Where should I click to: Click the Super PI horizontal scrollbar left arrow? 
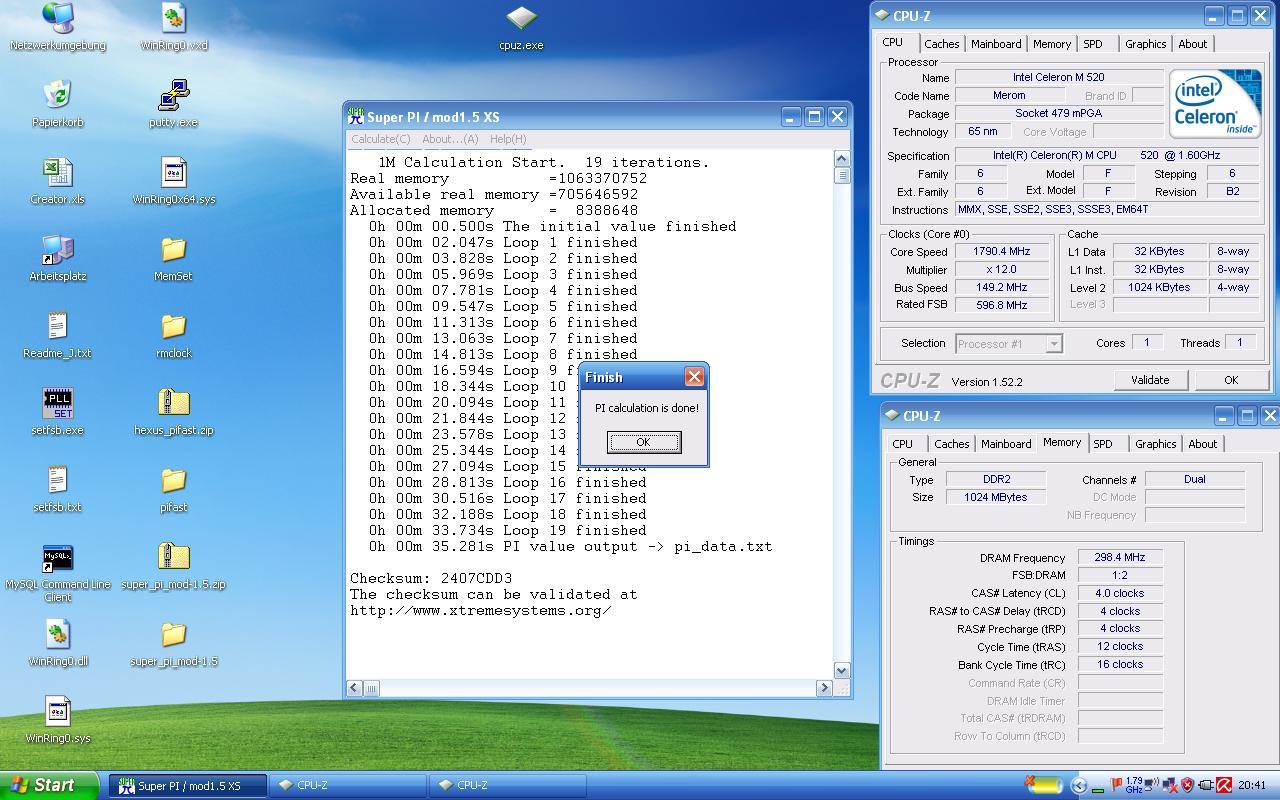coord(355,688)
